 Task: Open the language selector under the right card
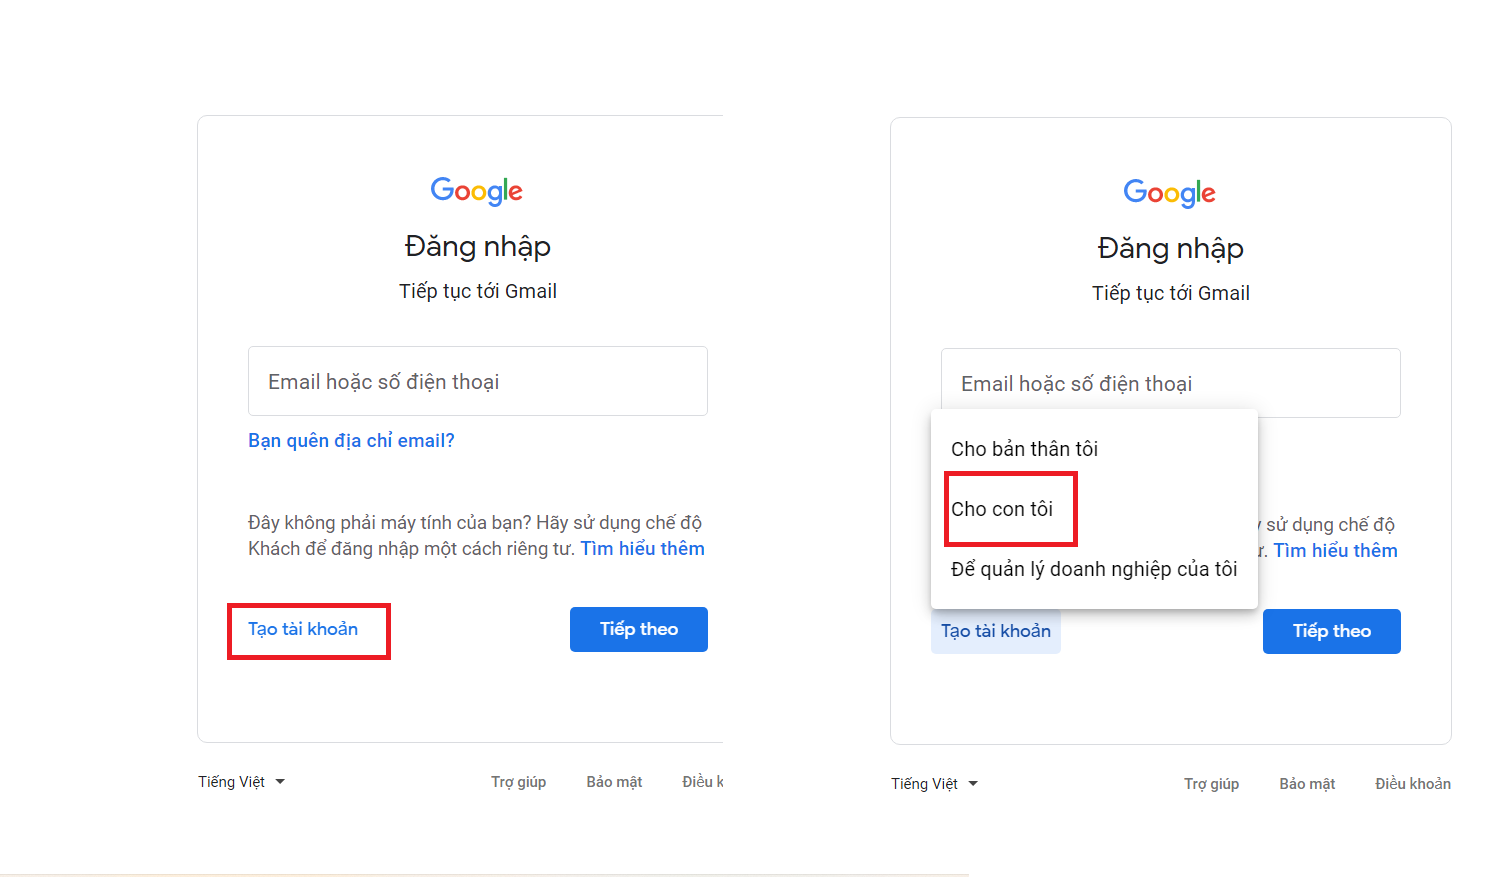coord(934,783)
